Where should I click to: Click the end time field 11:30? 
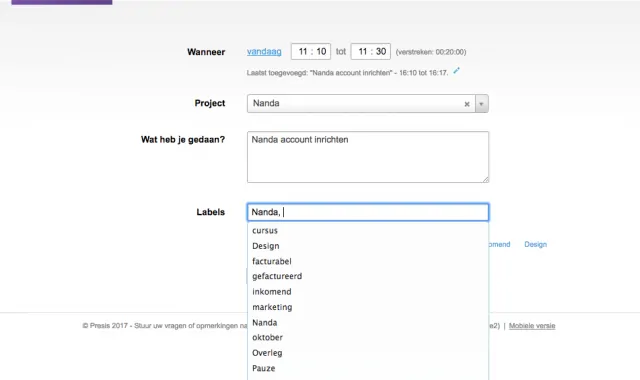(371, 51)
